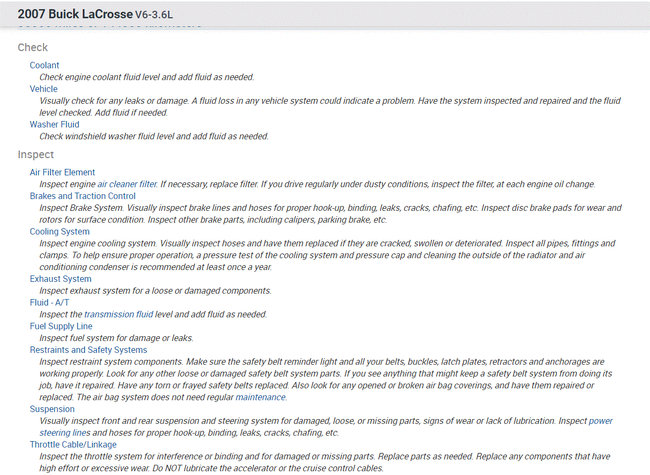Viewport: 650px width, 475px height.
Task: Click the Inspect section heading
Action: (x=36, y=155)
